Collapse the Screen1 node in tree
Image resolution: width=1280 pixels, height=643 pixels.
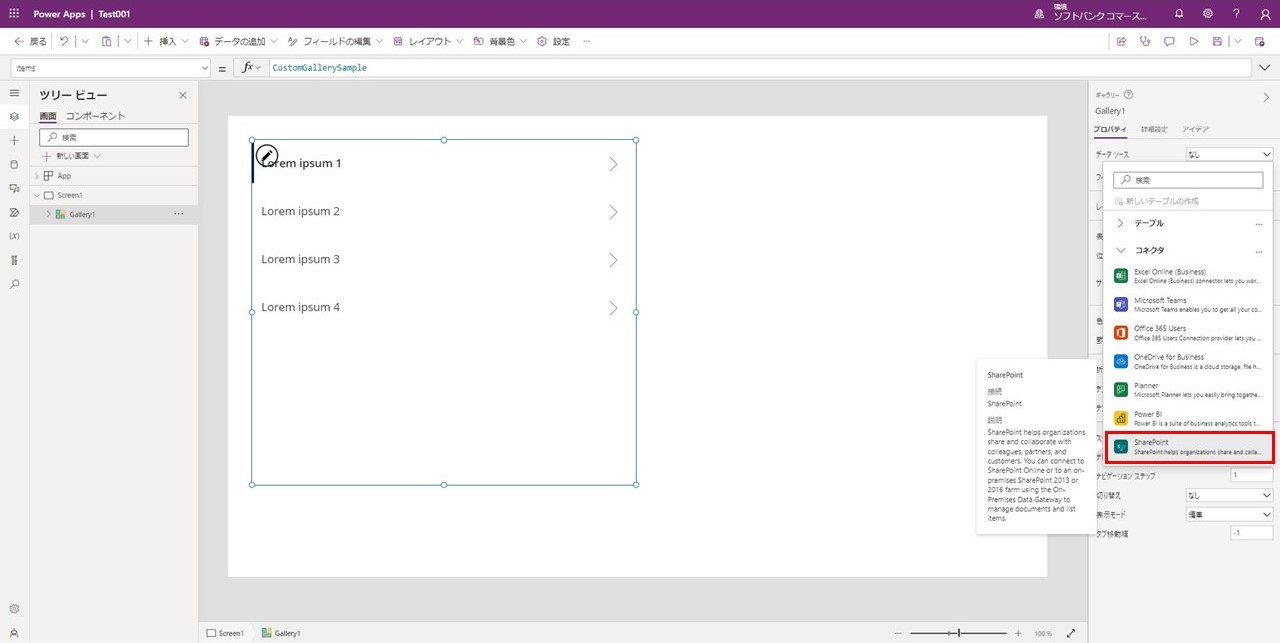click(x=36, y=195)
